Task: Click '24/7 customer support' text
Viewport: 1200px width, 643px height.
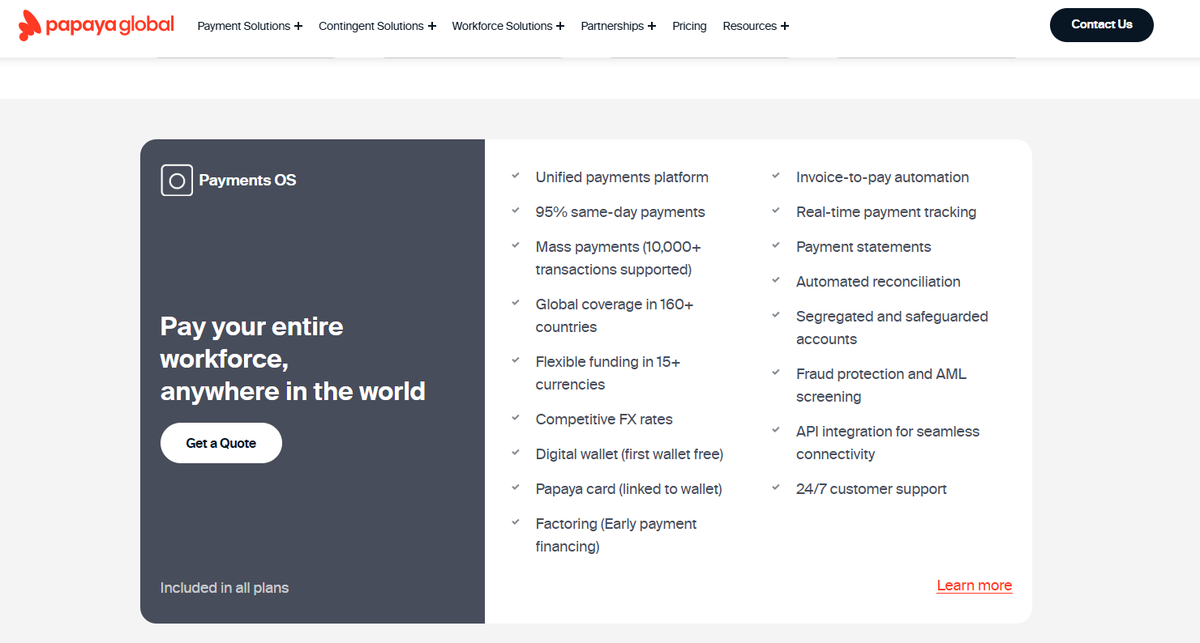Action: tap(871, 489)
